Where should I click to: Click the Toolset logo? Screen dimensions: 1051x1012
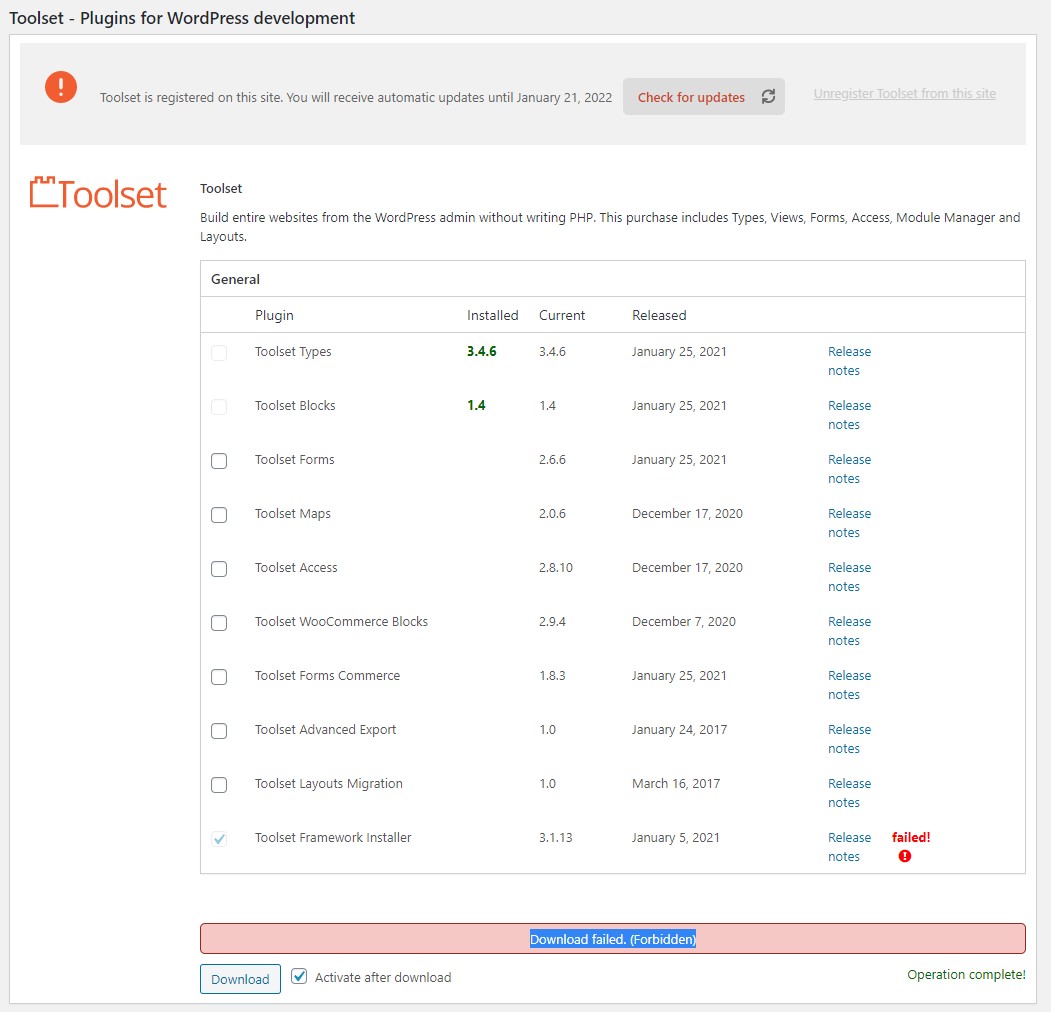(x=98, y=193)
